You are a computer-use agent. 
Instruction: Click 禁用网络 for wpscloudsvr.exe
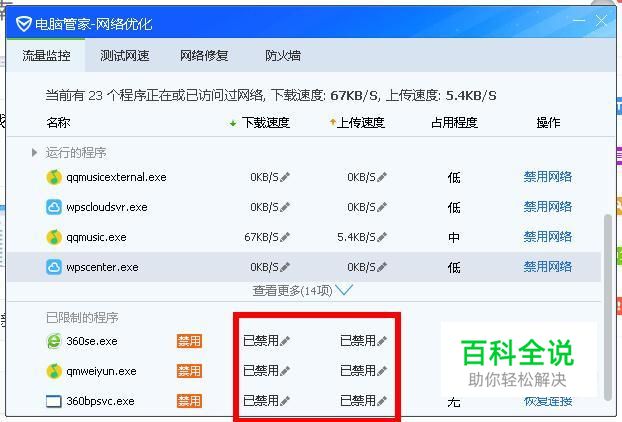tap(547, 207)
